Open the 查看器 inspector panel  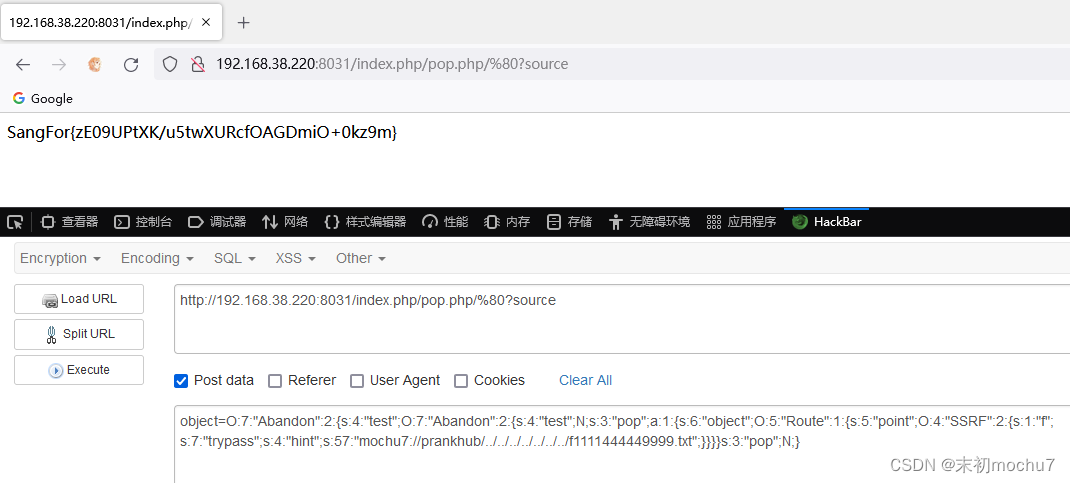pyautogui.click(x=70, y=222)
